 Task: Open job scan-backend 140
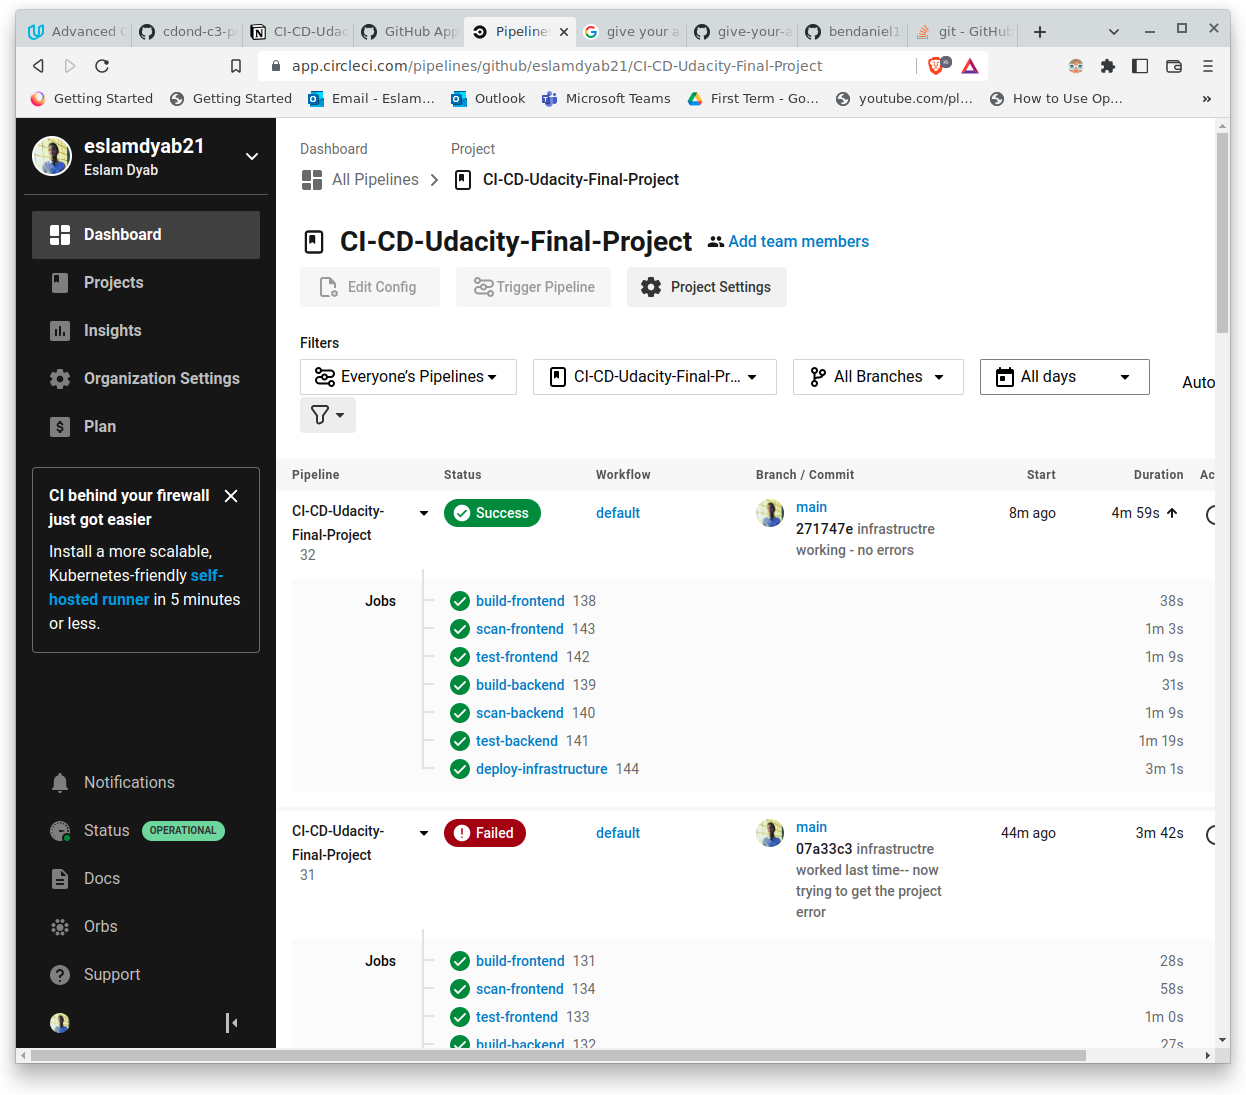(x=520, y=714)
